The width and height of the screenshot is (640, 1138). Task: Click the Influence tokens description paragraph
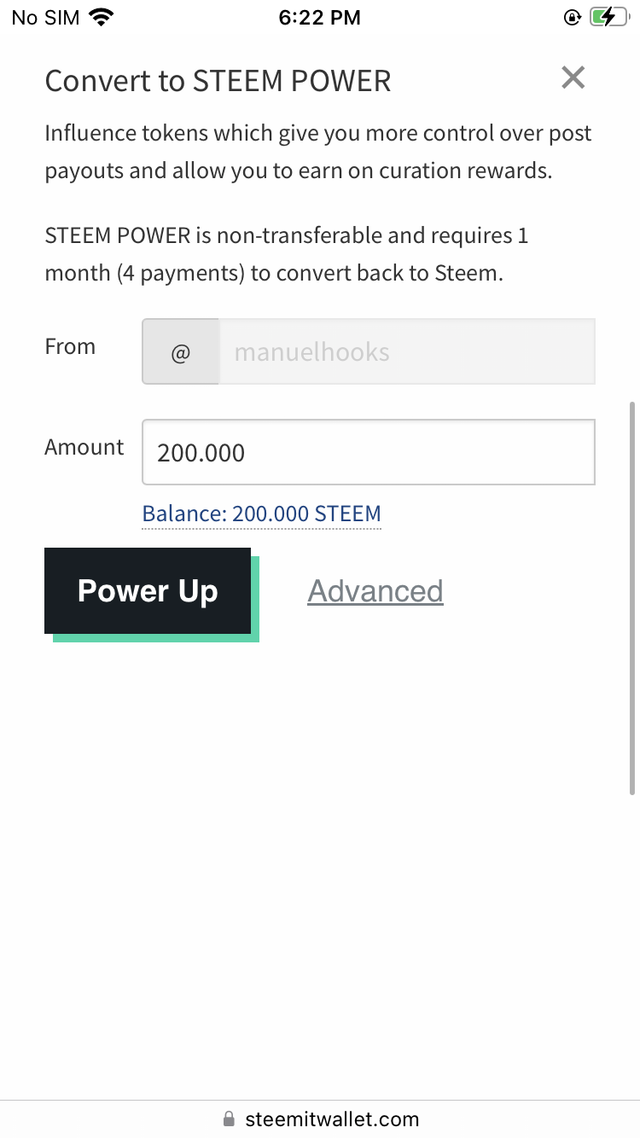coord(318,152)
